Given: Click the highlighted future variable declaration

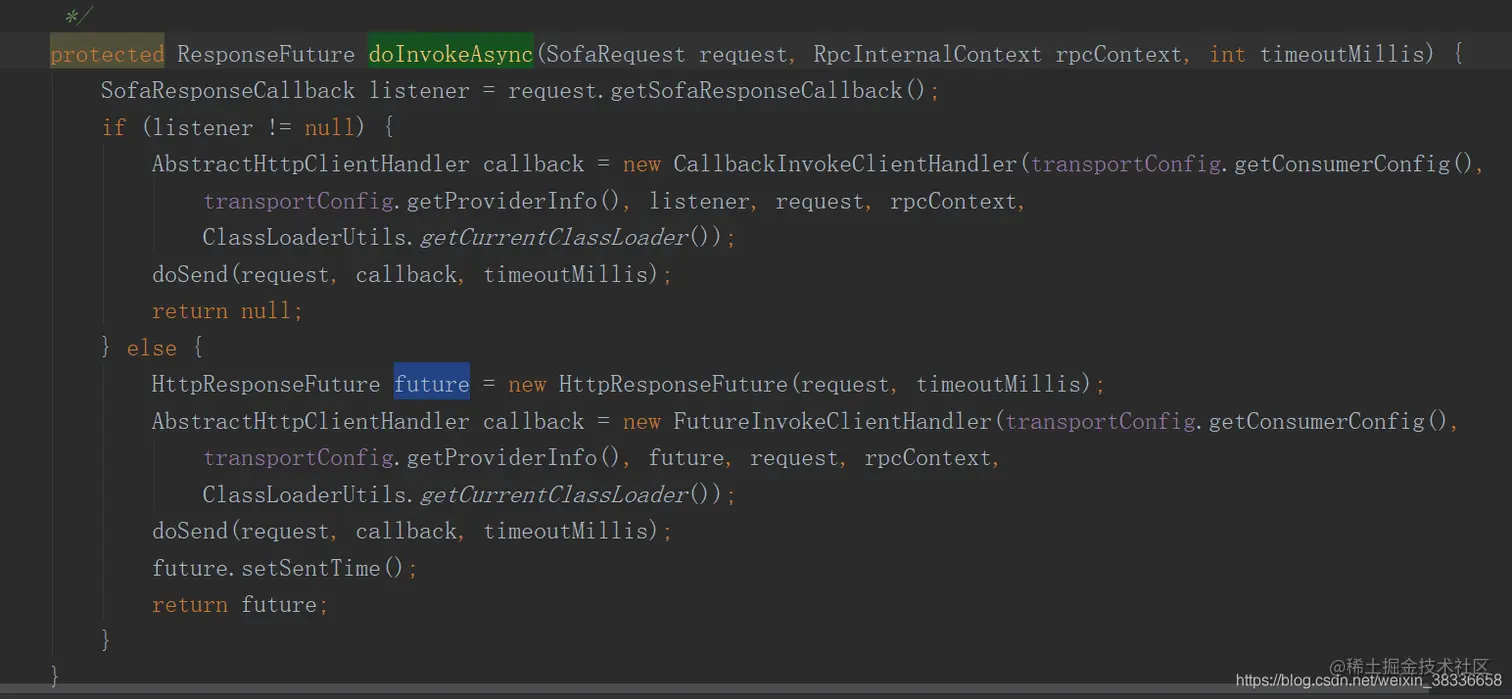Looking at the screenshot, I should (432, 384).
